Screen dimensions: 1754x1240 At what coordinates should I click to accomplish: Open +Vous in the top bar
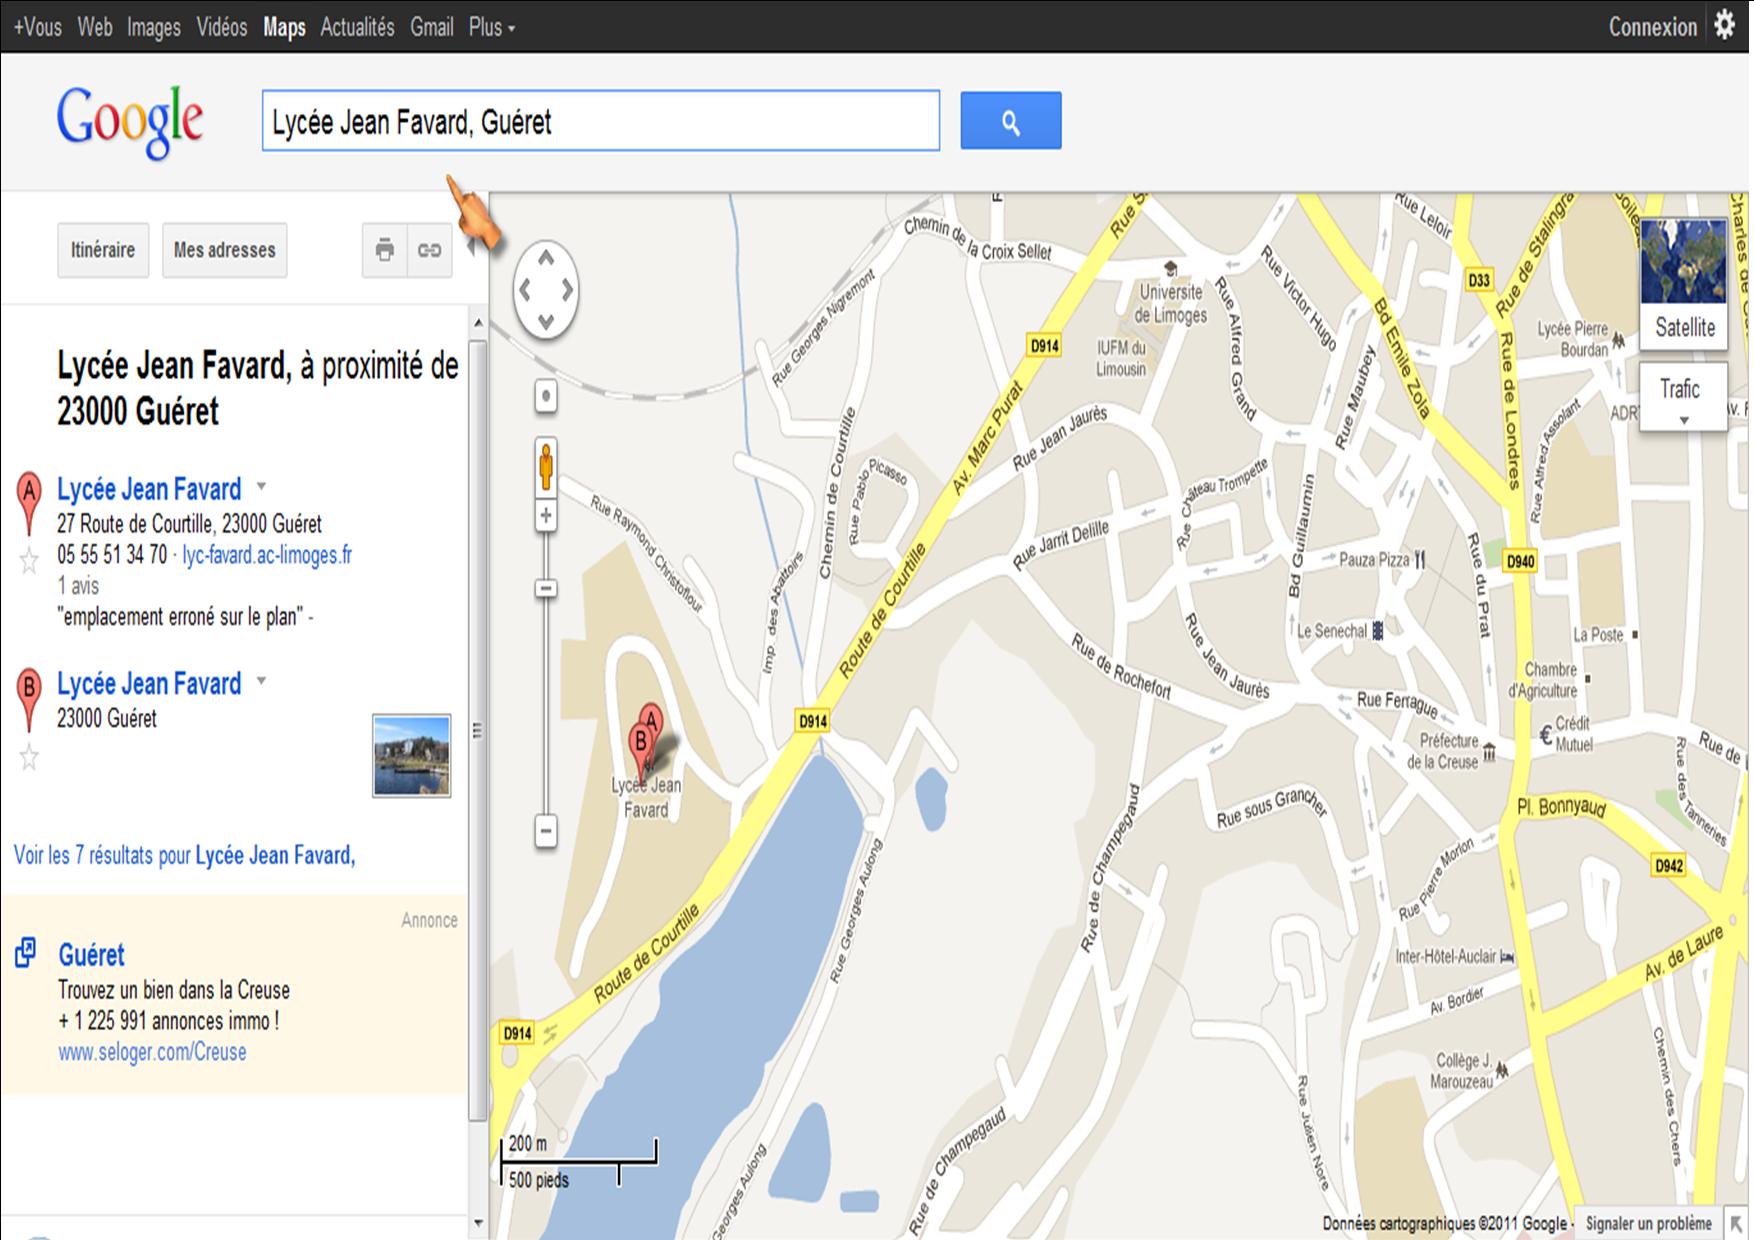pos(38,27)
